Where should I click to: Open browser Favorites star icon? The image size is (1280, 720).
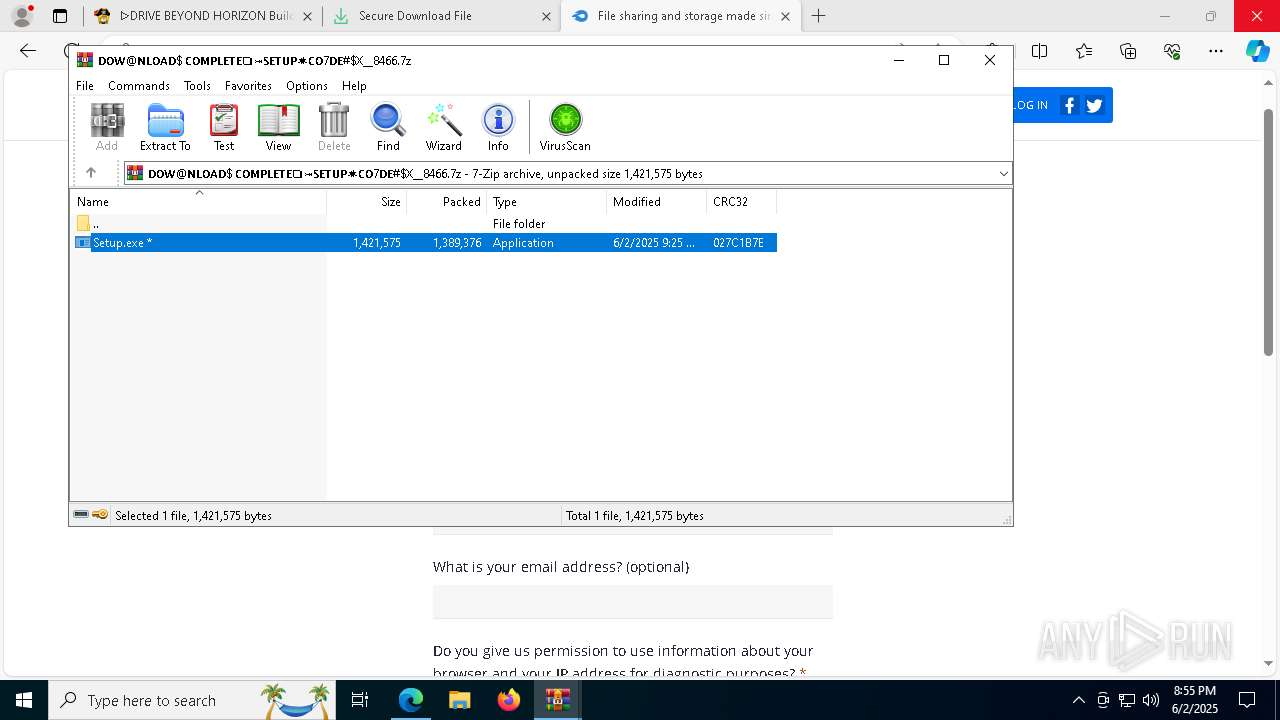(1084, 51)
